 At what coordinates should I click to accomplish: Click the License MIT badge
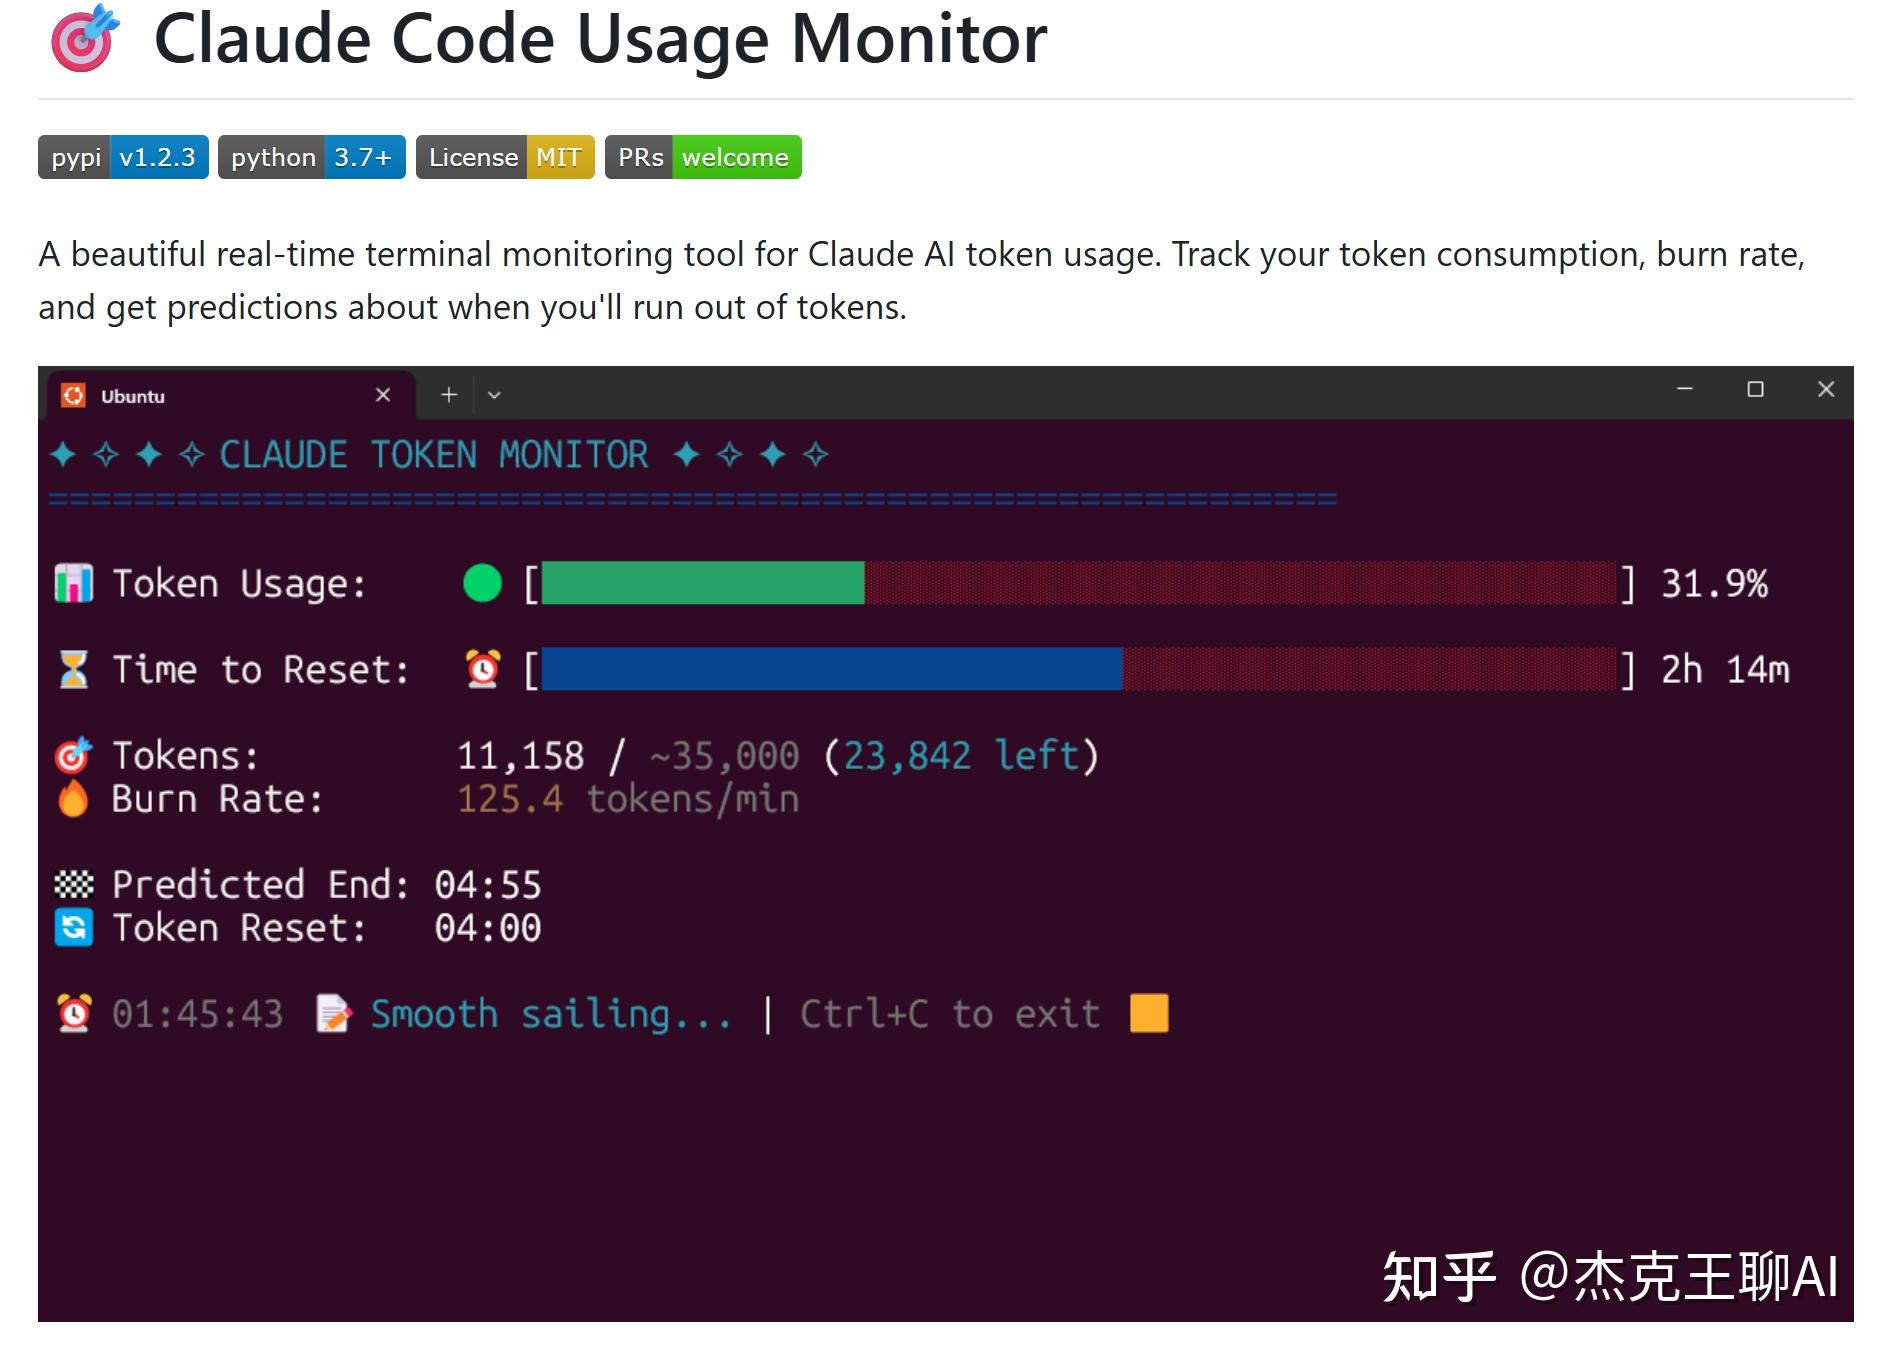coord(504,157)
